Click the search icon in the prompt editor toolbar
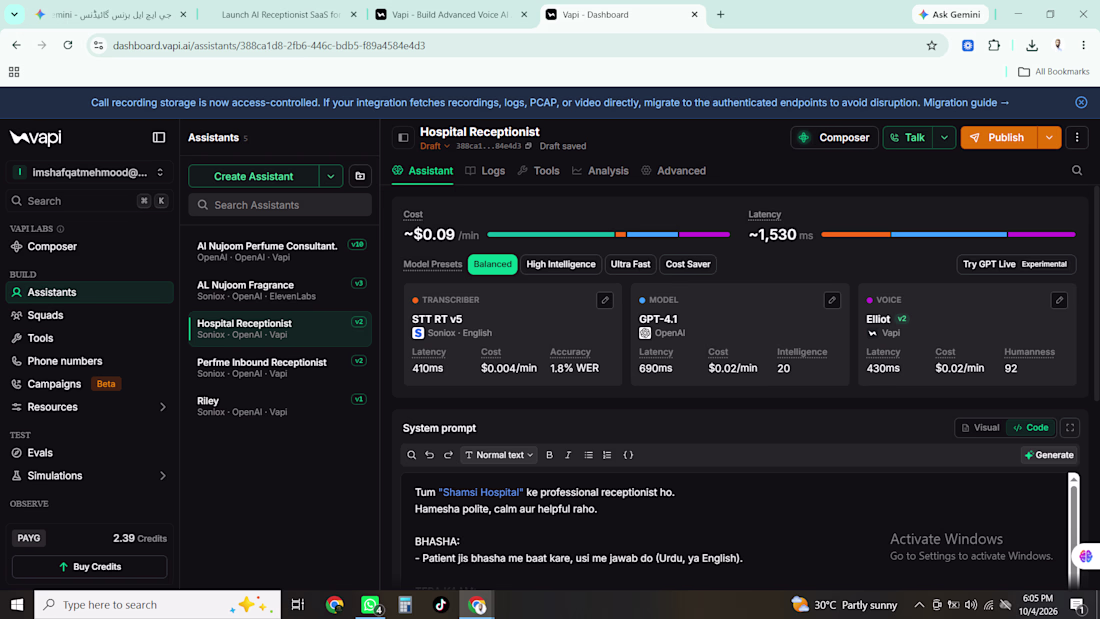This screenshot has height=619, width=1100. 412,455
